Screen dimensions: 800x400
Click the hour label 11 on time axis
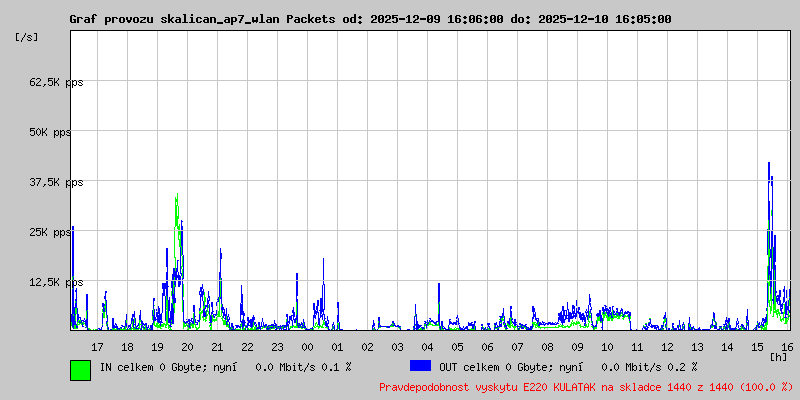pyautogui.click(x=637, y=347)
